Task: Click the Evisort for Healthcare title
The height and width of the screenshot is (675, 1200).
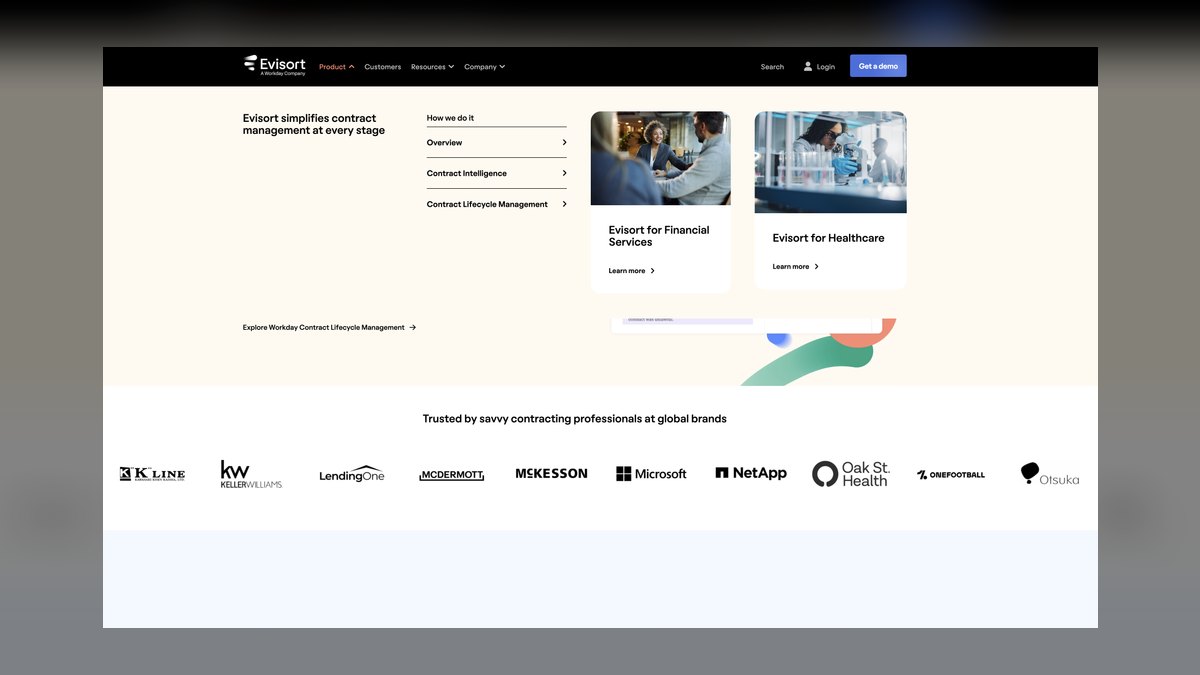Action: [829, 238]
